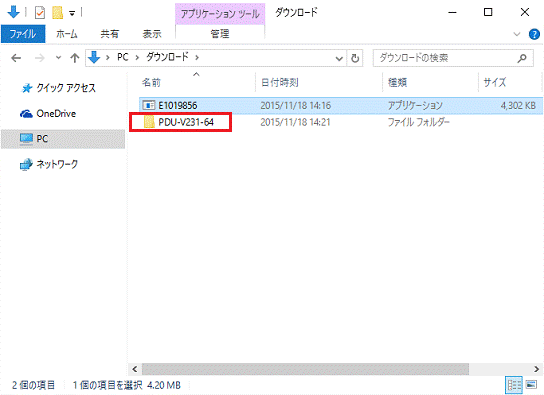The height and width of the screenshot is (395, 544).
Task: Click PC in the address breadcrumb
Action: (122, 57)
